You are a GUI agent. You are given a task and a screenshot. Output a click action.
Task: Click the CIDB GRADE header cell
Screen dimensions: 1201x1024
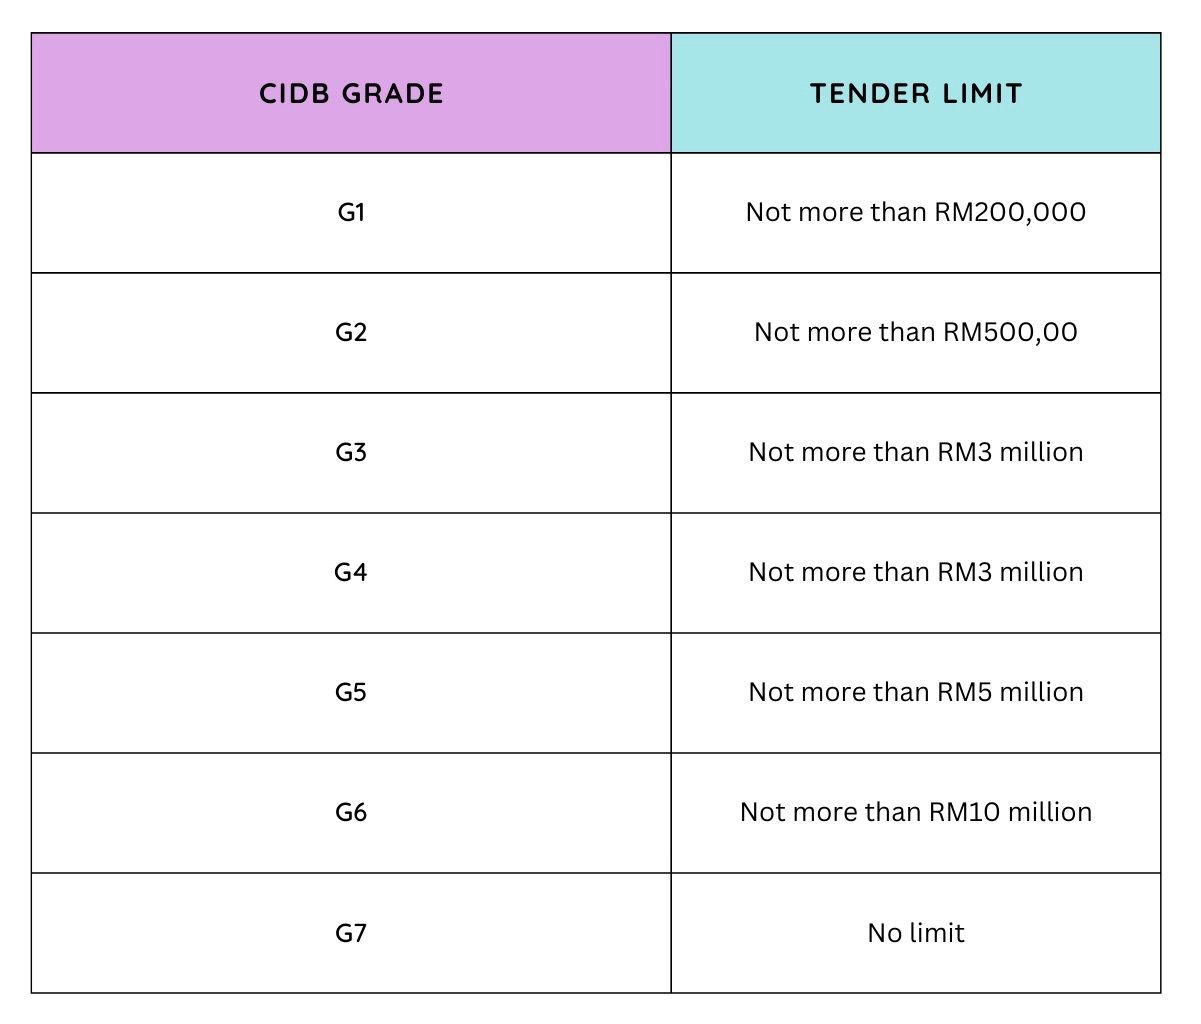click(351, 93)
